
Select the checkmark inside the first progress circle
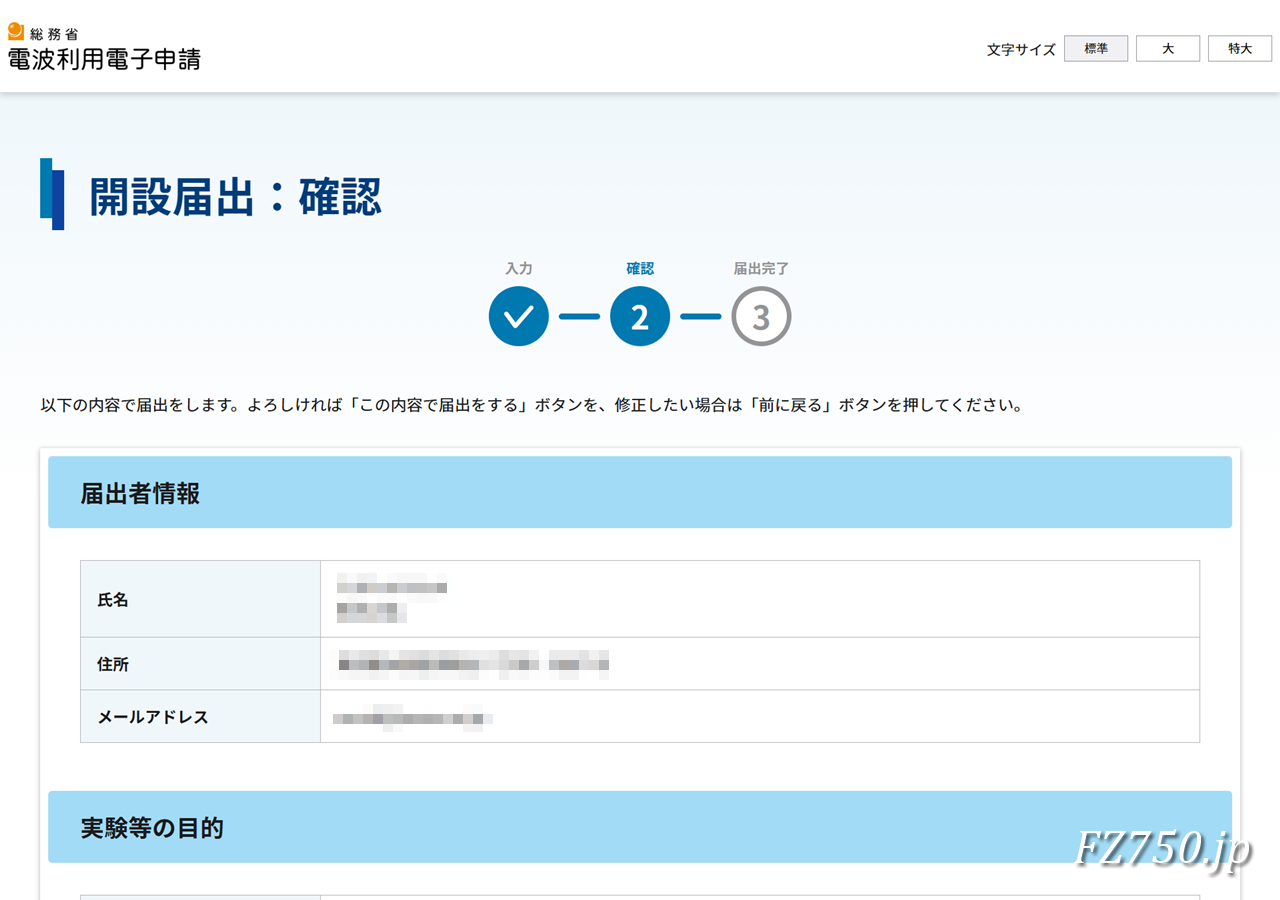518,316
